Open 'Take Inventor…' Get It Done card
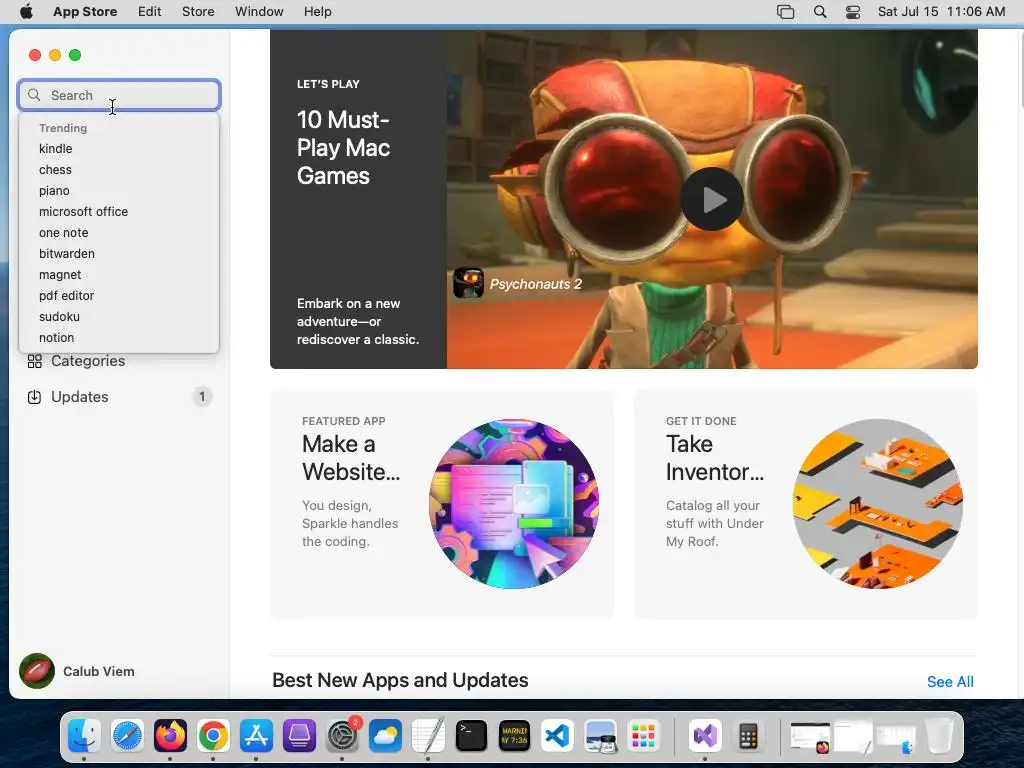 pos(806,504)
